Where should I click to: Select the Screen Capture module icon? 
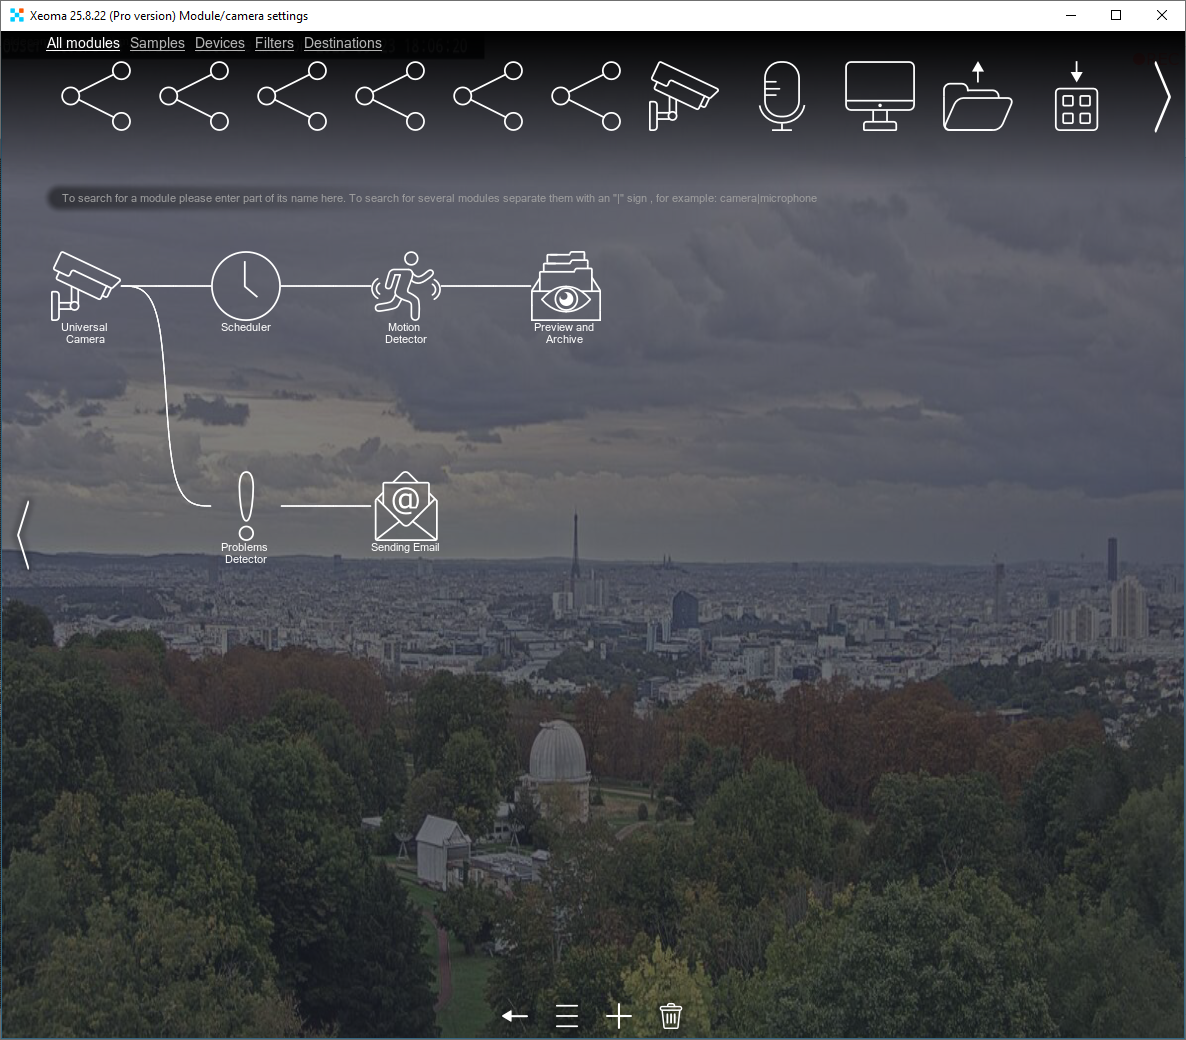(x=879, y=95)
